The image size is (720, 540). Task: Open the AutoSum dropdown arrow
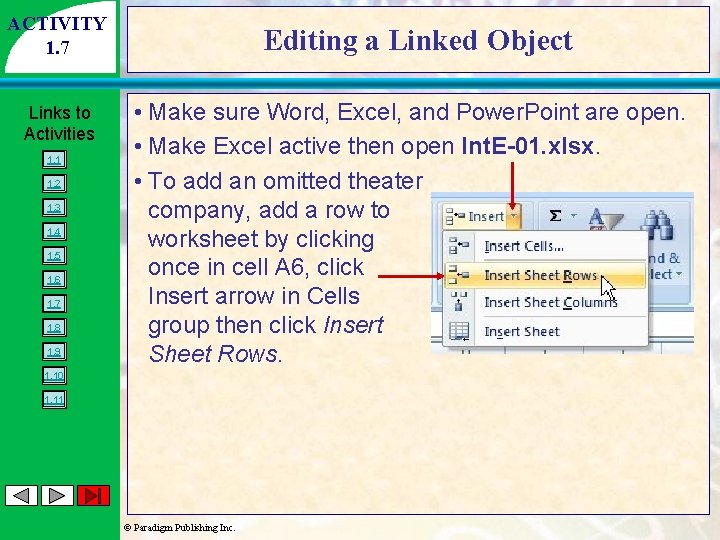tap(573, 215)
